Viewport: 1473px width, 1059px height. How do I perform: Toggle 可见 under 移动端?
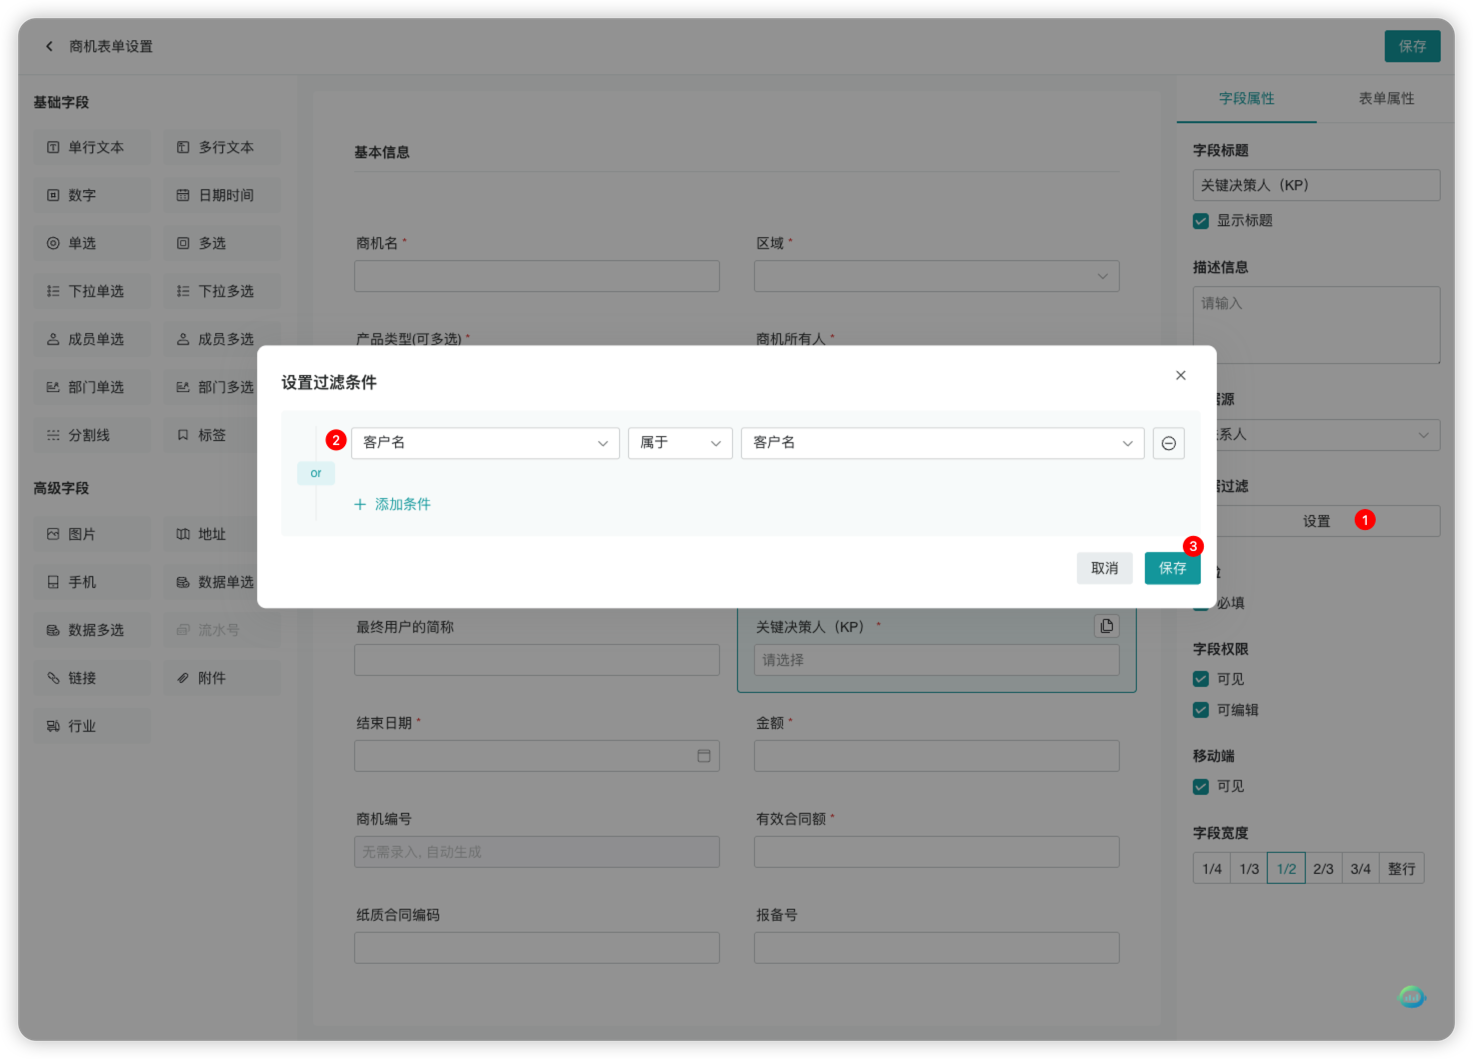[1200, 786]
